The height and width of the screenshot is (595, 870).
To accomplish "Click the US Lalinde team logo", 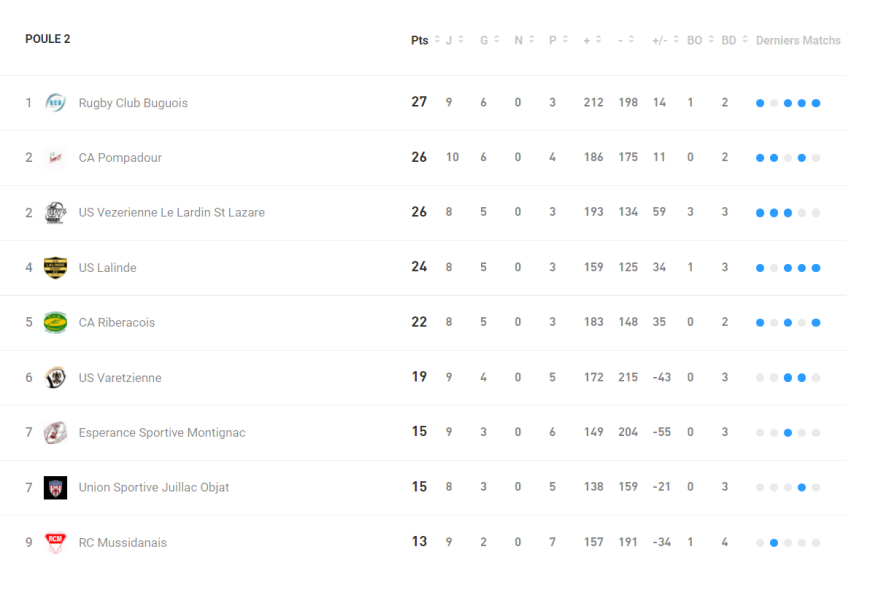I will point(55,268).
